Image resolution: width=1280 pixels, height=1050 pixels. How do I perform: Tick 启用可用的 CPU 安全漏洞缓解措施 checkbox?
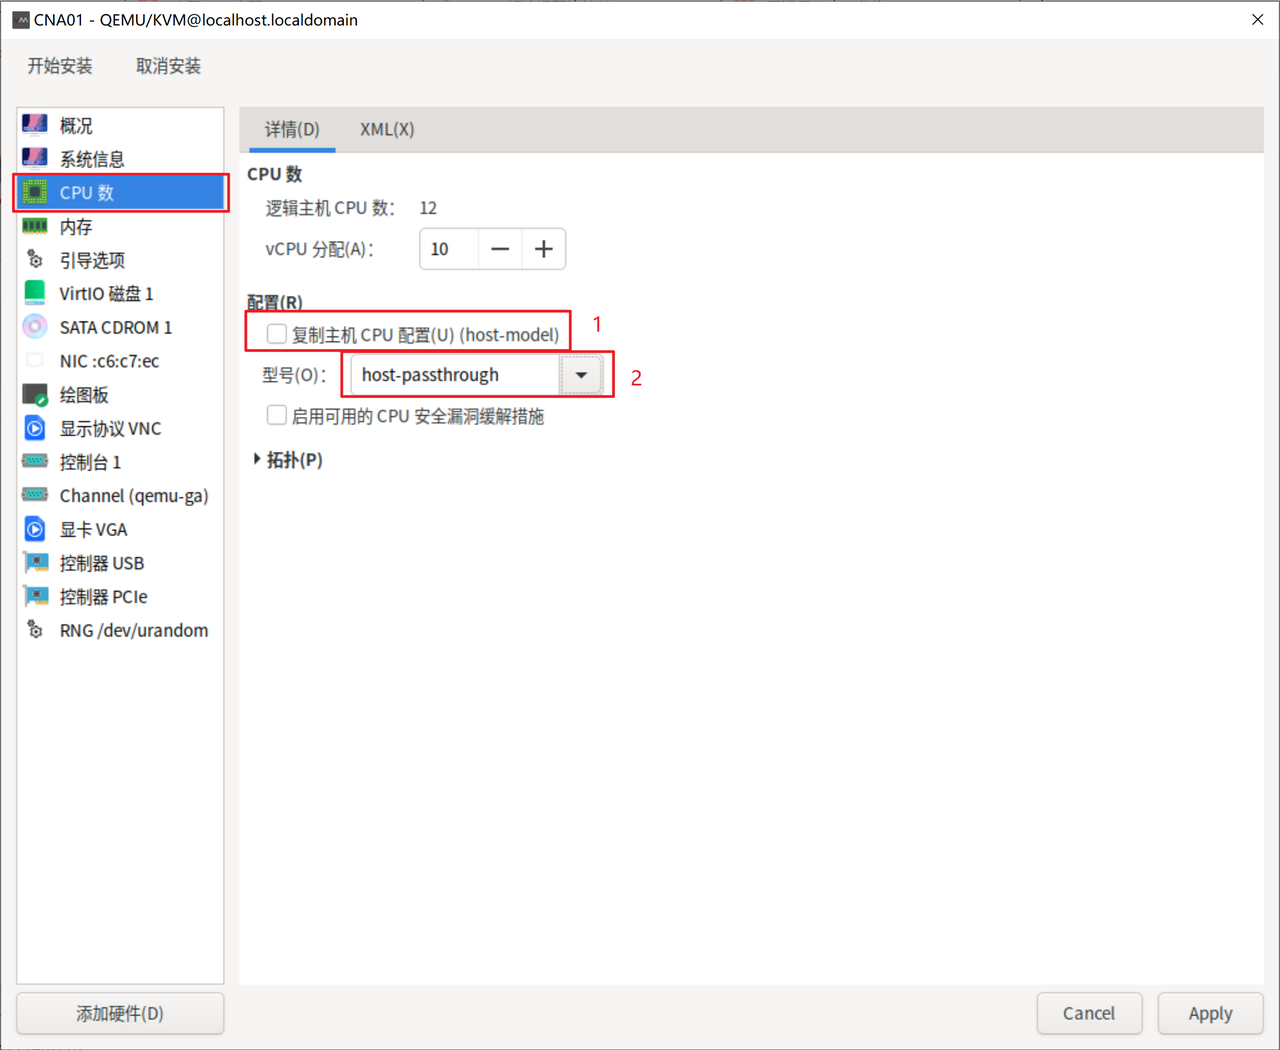point(277,415)
